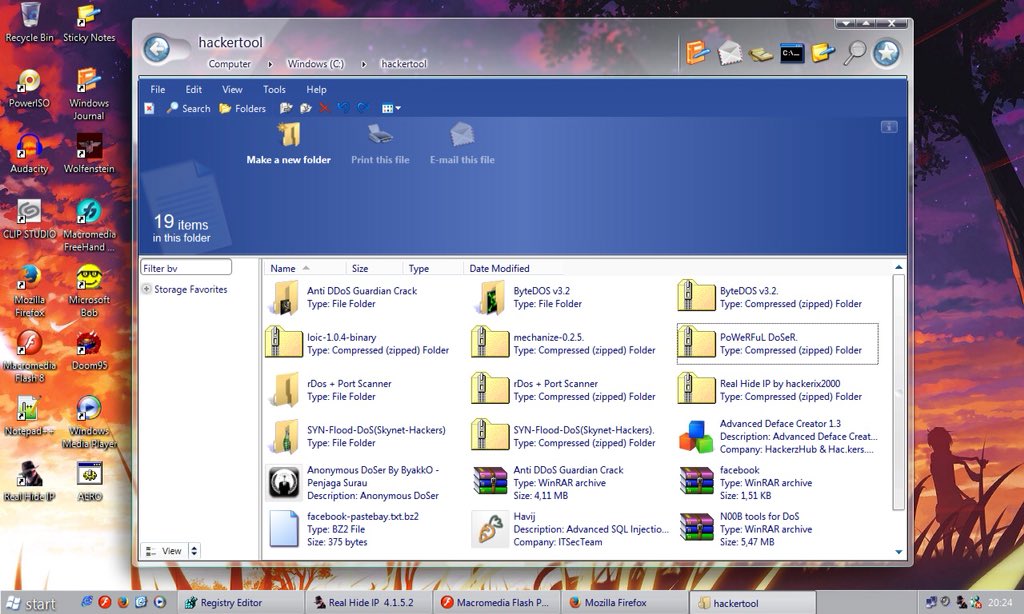Screen dimensions: 1024x614
Task: Open the Help menu
Action: click(316, 89)
